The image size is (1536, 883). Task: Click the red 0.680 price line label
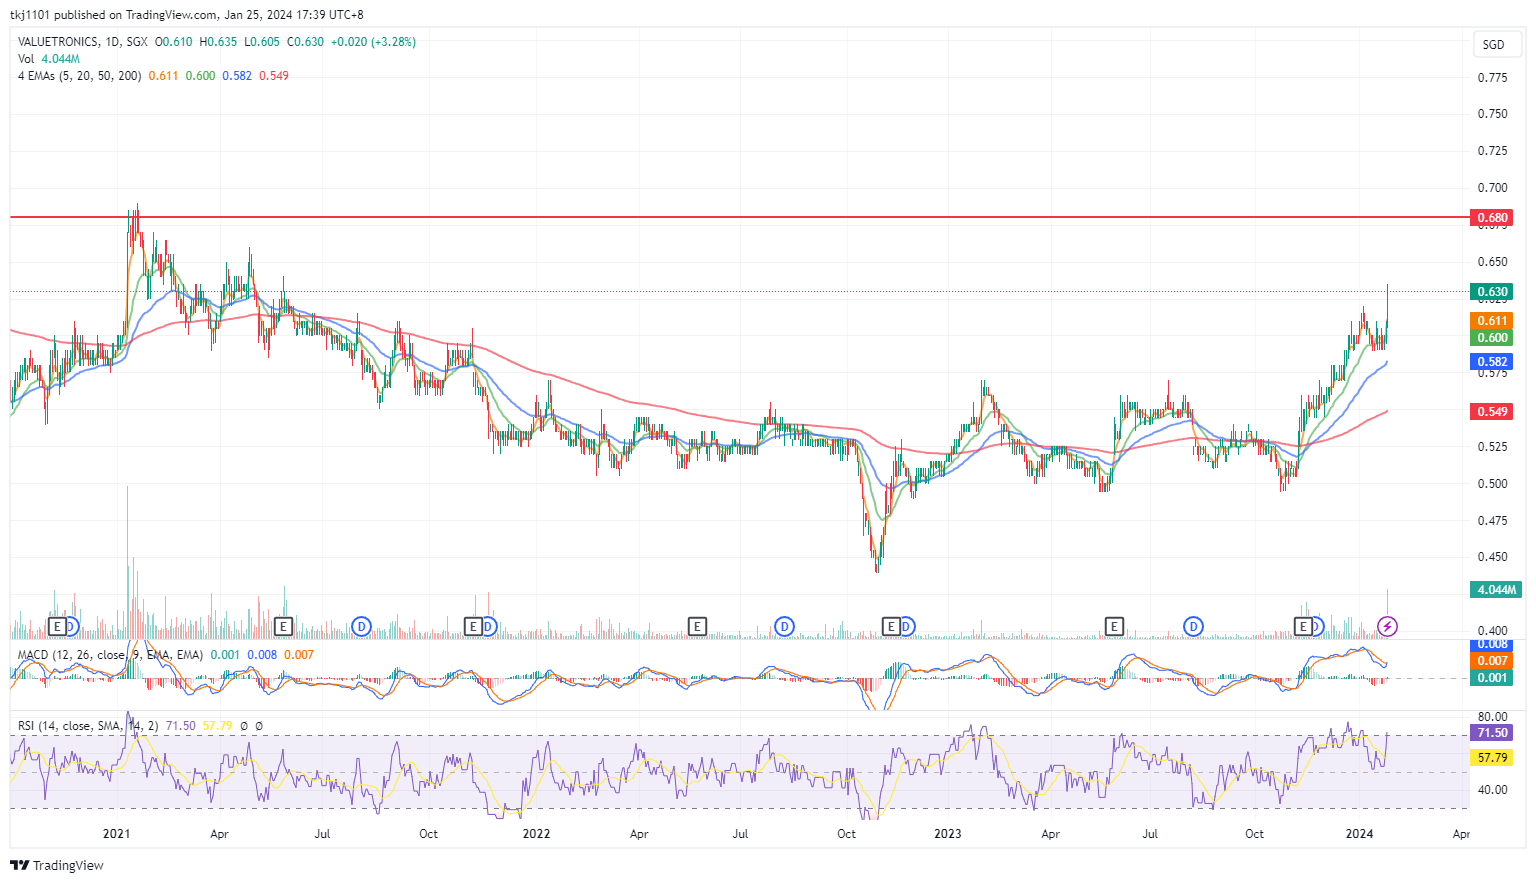point(1493,217)
